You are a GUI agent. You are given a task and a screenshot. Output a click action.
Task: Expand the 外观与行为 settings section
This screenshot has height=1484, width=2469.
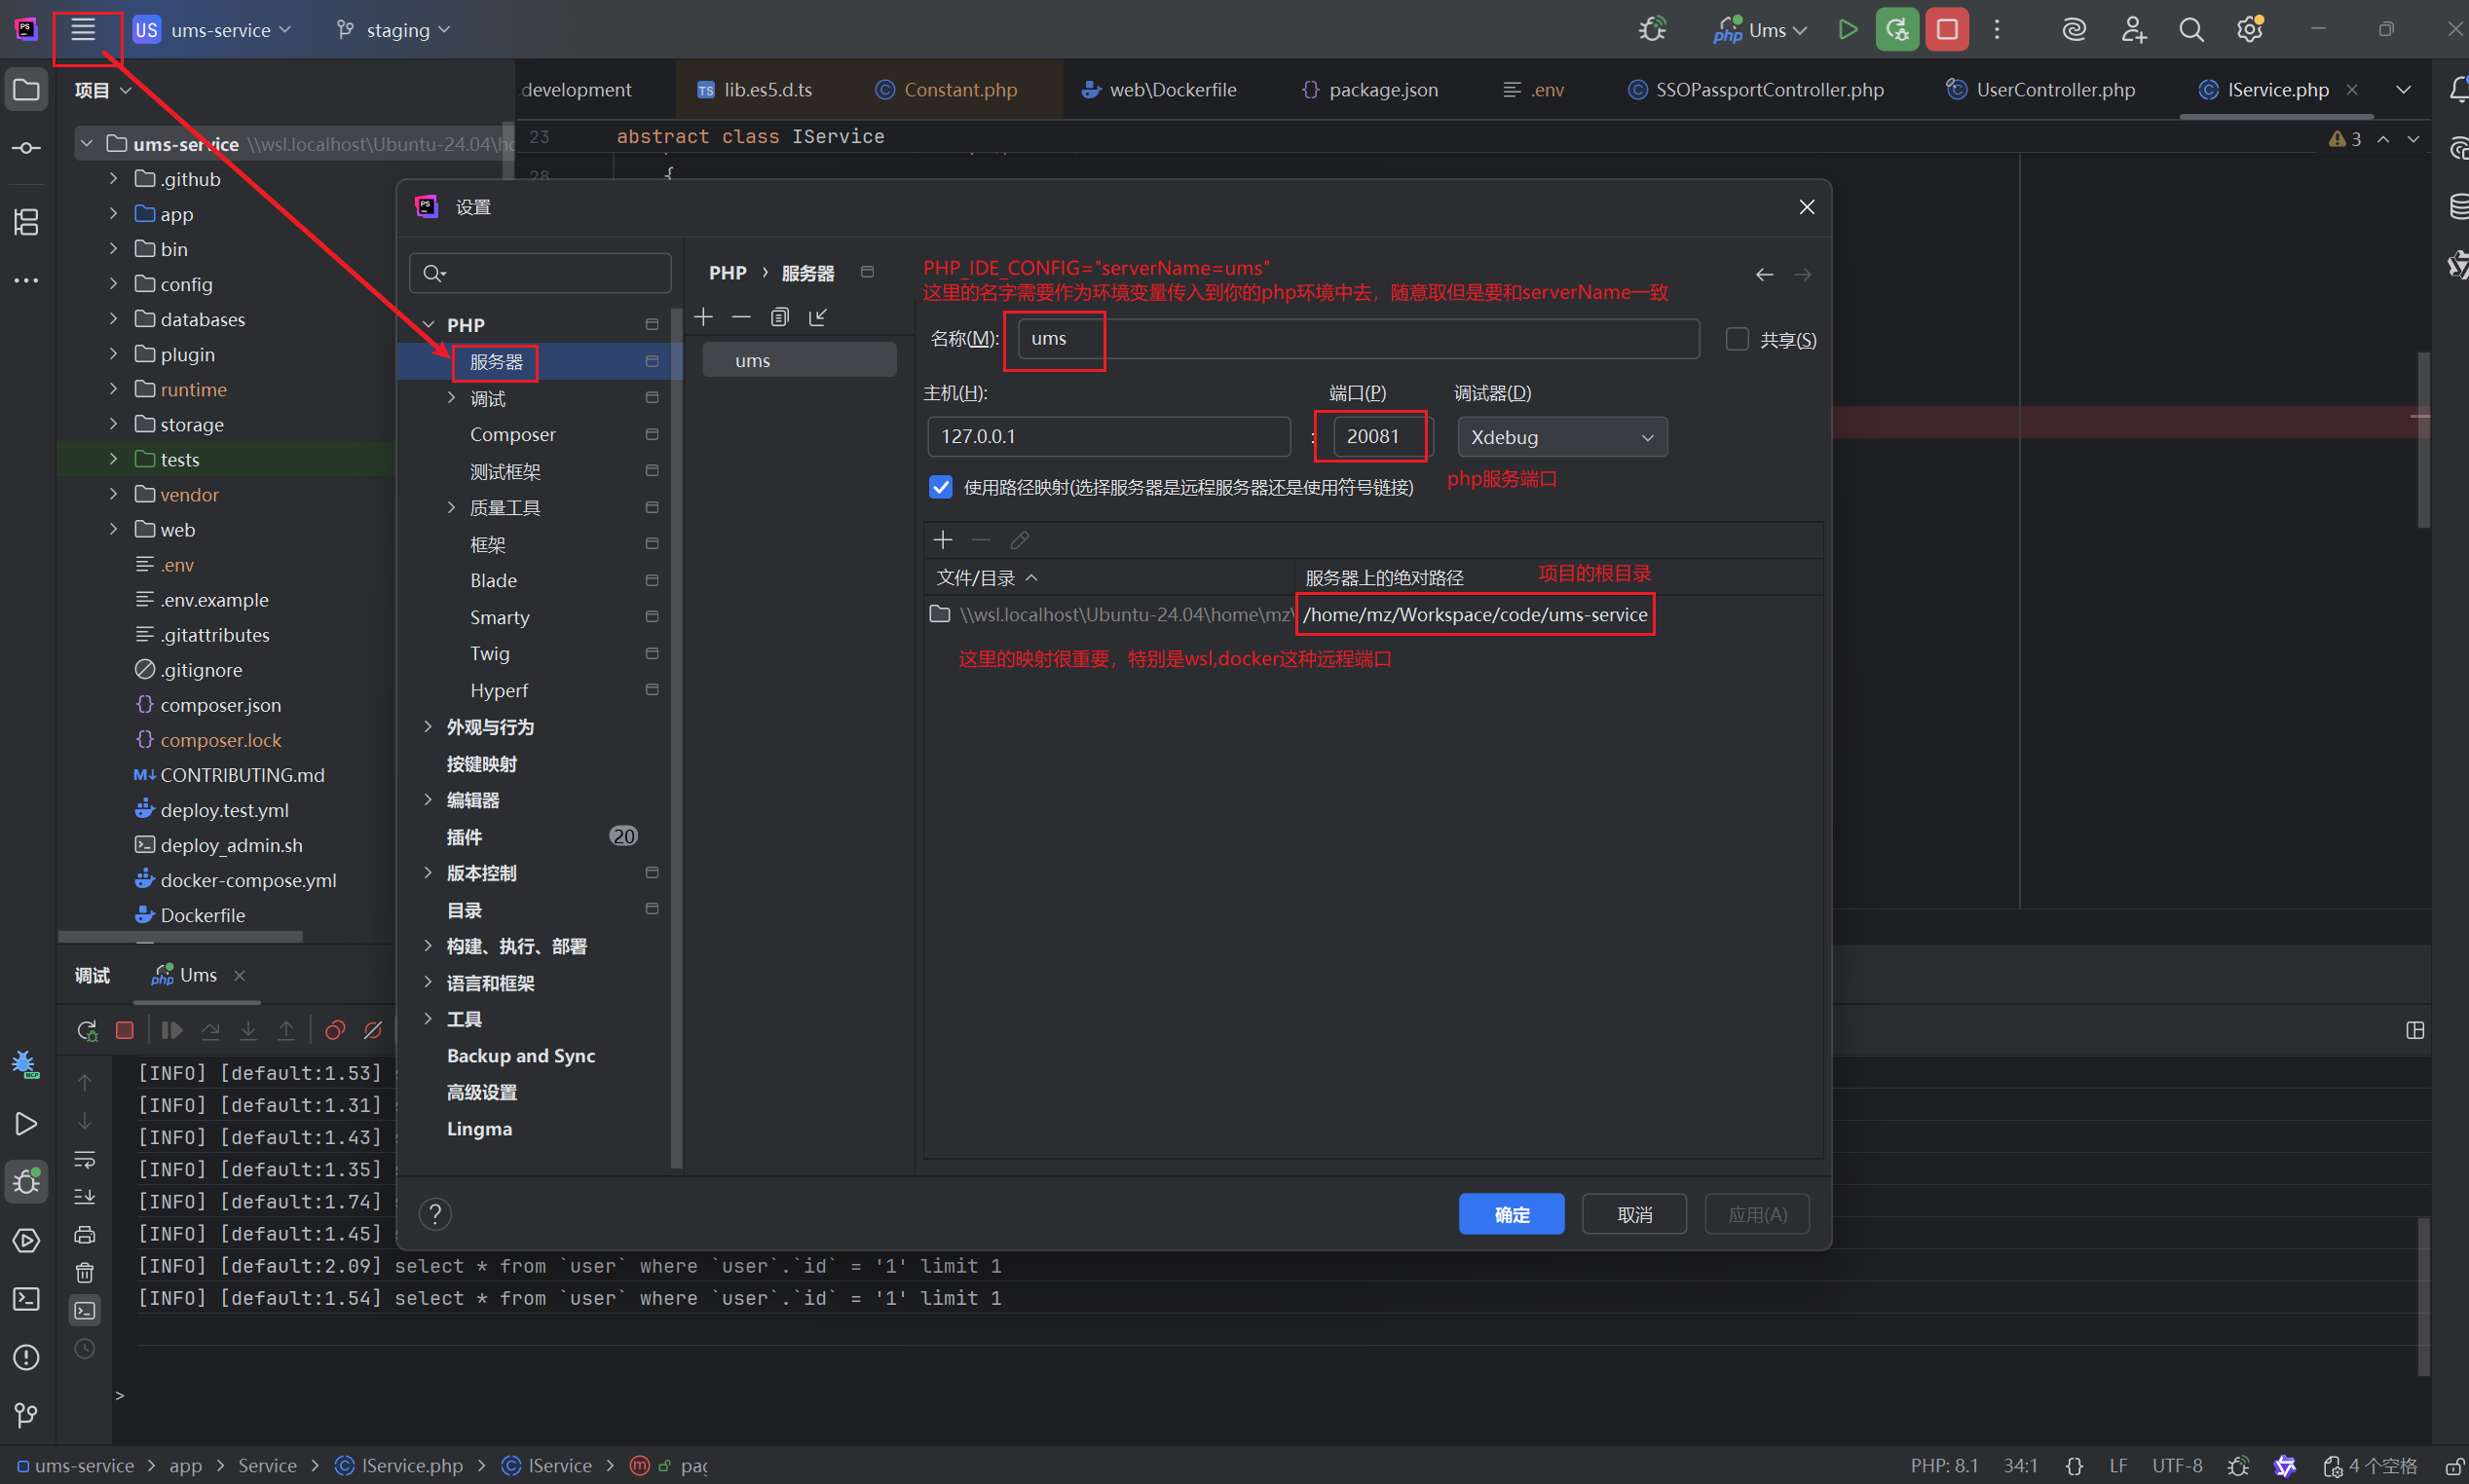428,727
